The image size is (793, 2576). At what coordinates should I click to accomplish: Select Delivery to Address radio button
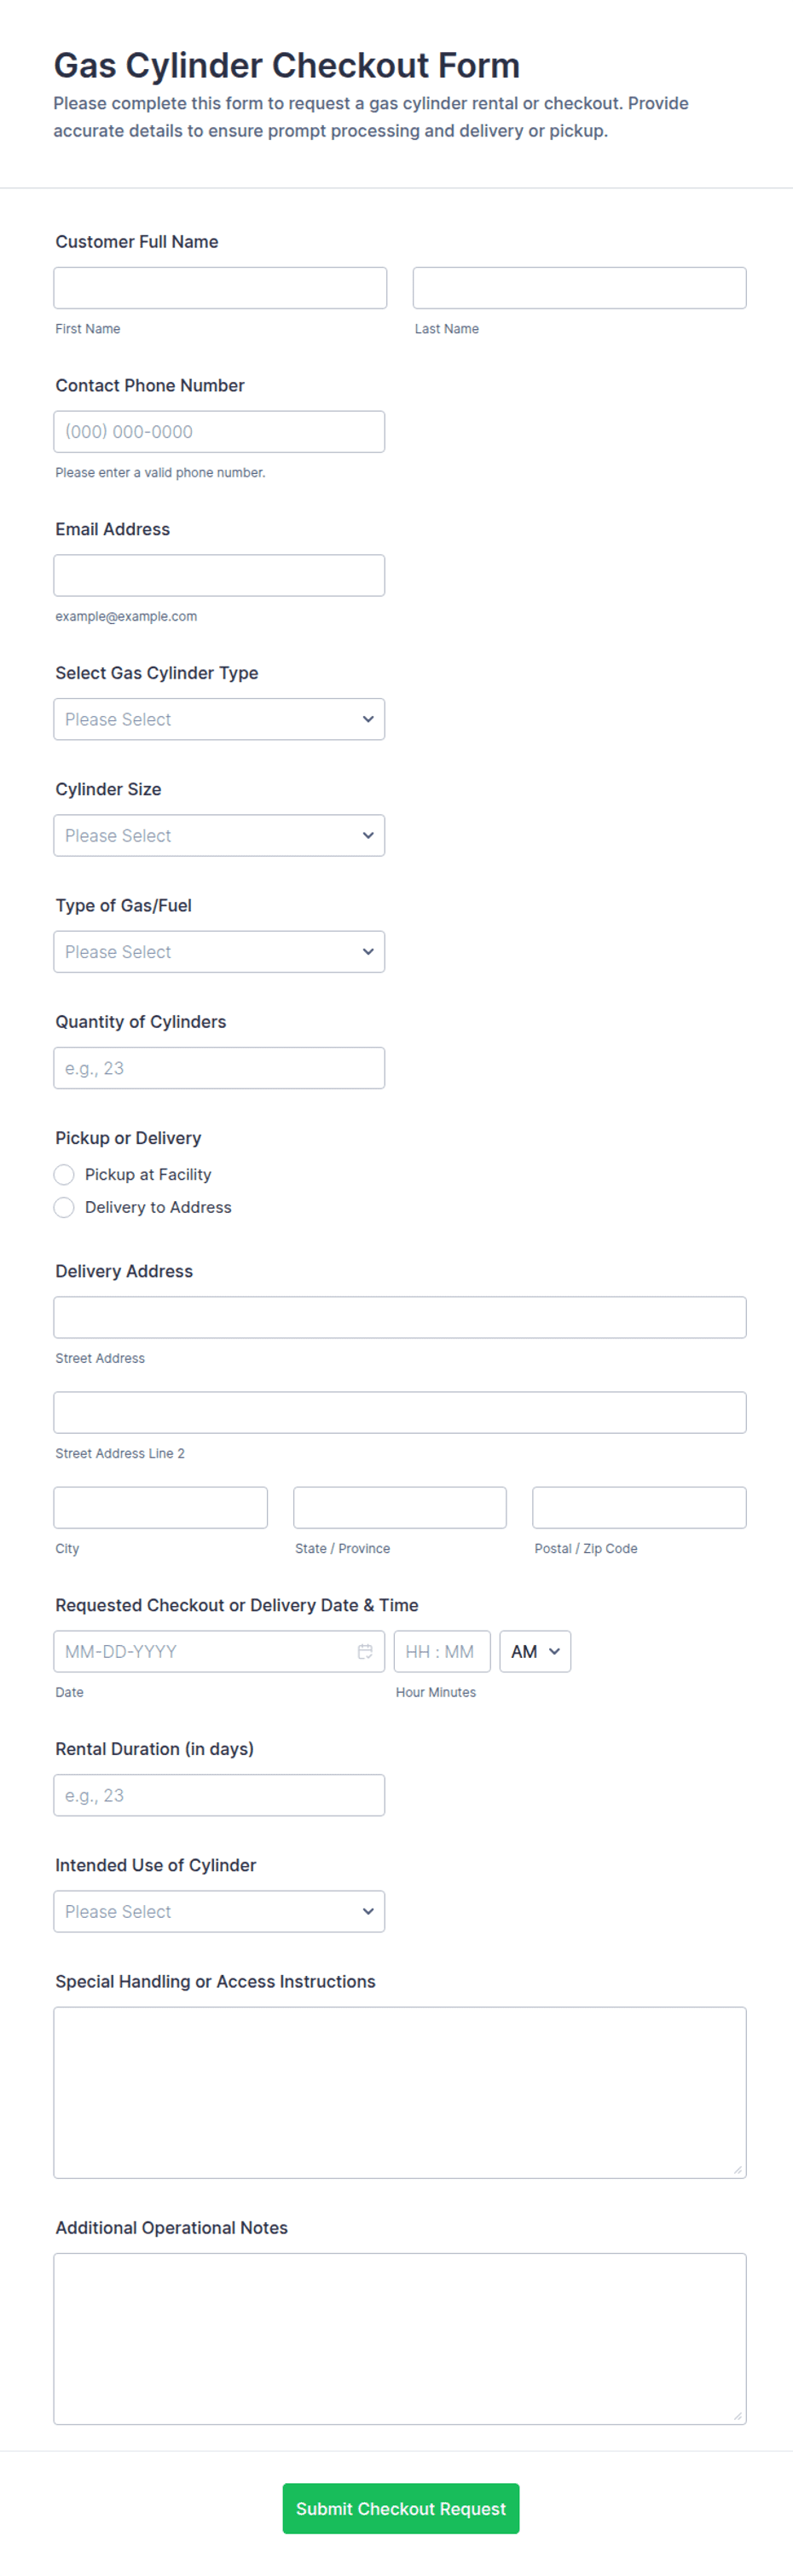pos(64,1207)
